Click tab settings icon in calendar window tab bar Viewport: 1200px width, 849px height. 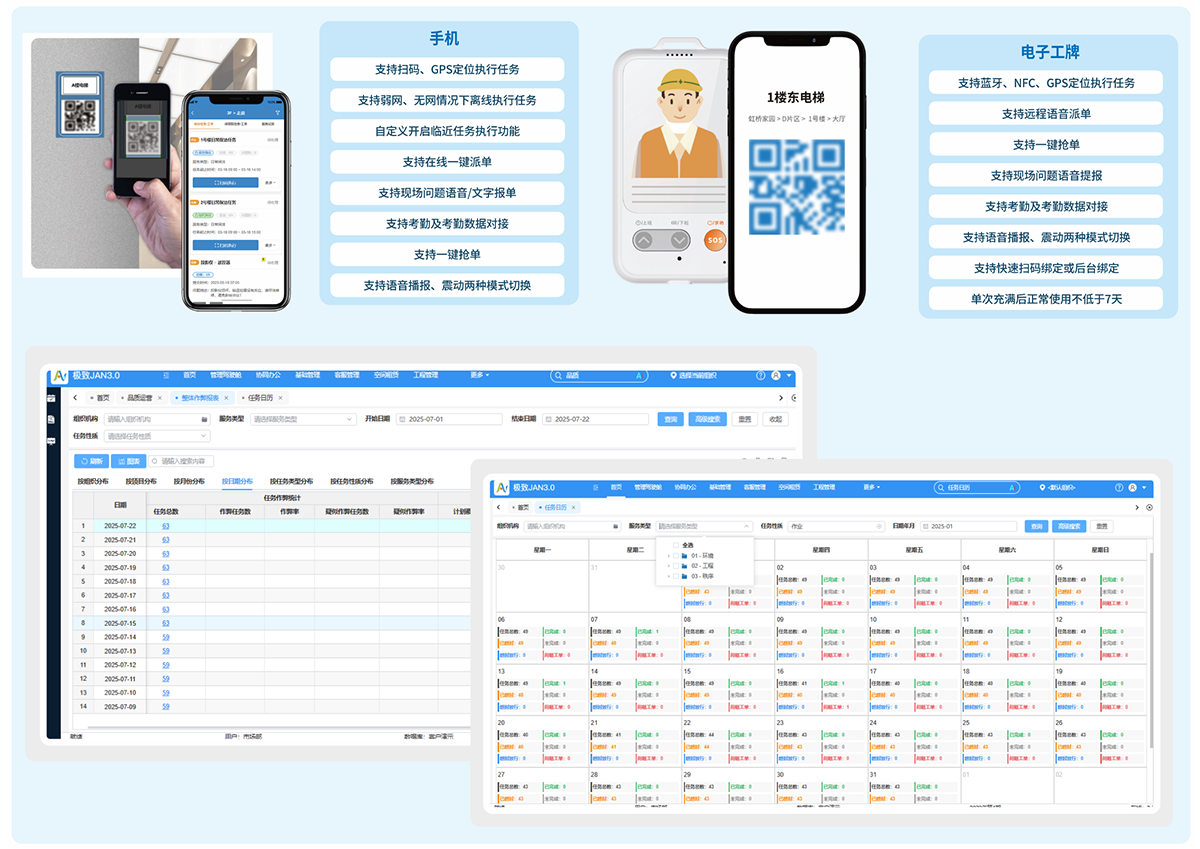(1149, 507)
